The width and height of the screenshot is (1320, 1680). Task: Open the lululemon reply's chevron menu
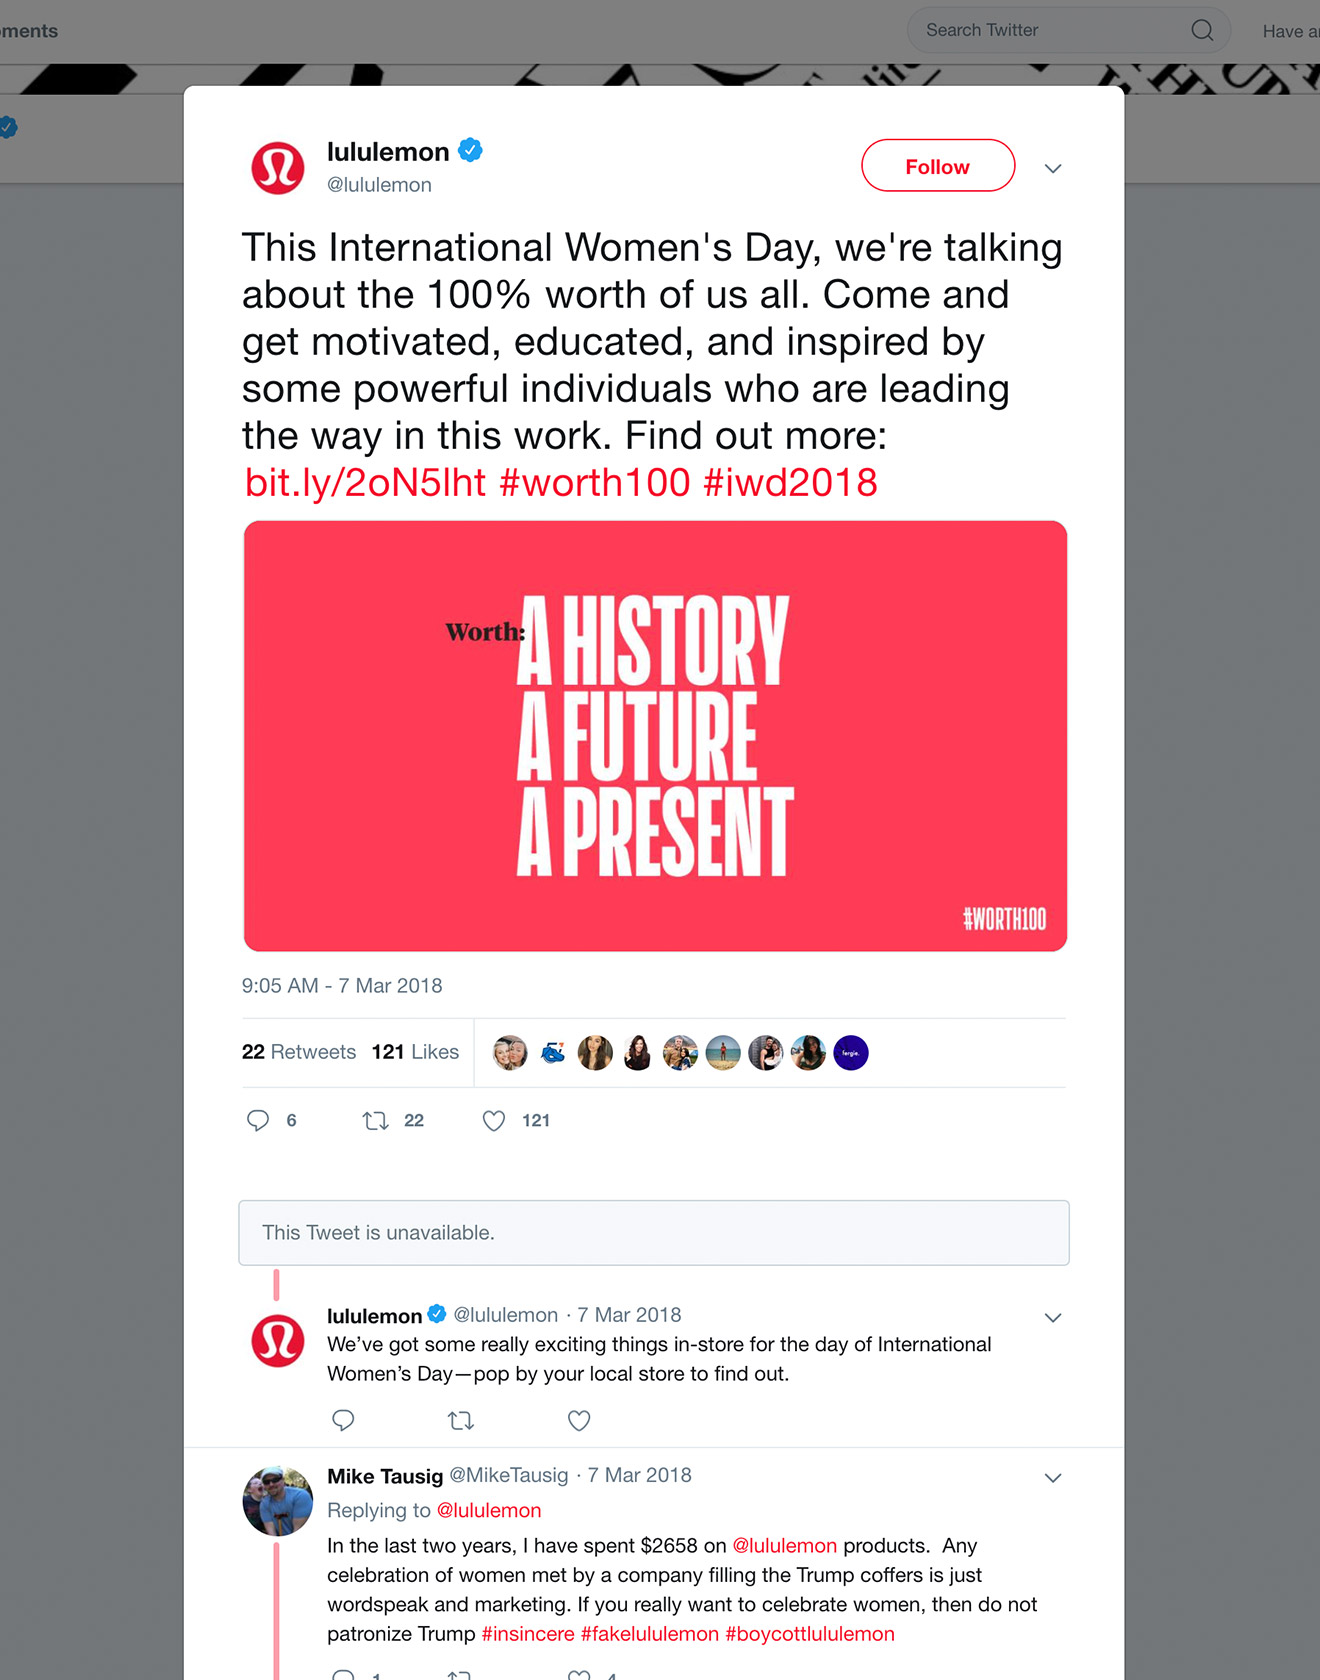point(1052,1317)
